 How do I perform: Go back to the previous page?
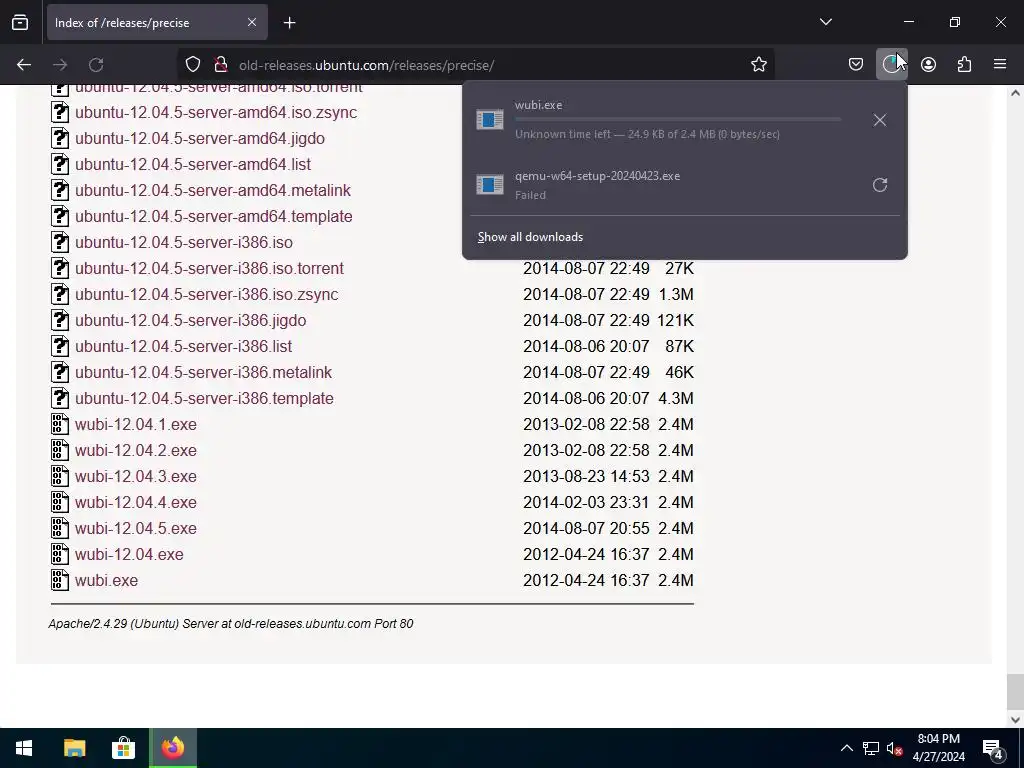[24, 65]
